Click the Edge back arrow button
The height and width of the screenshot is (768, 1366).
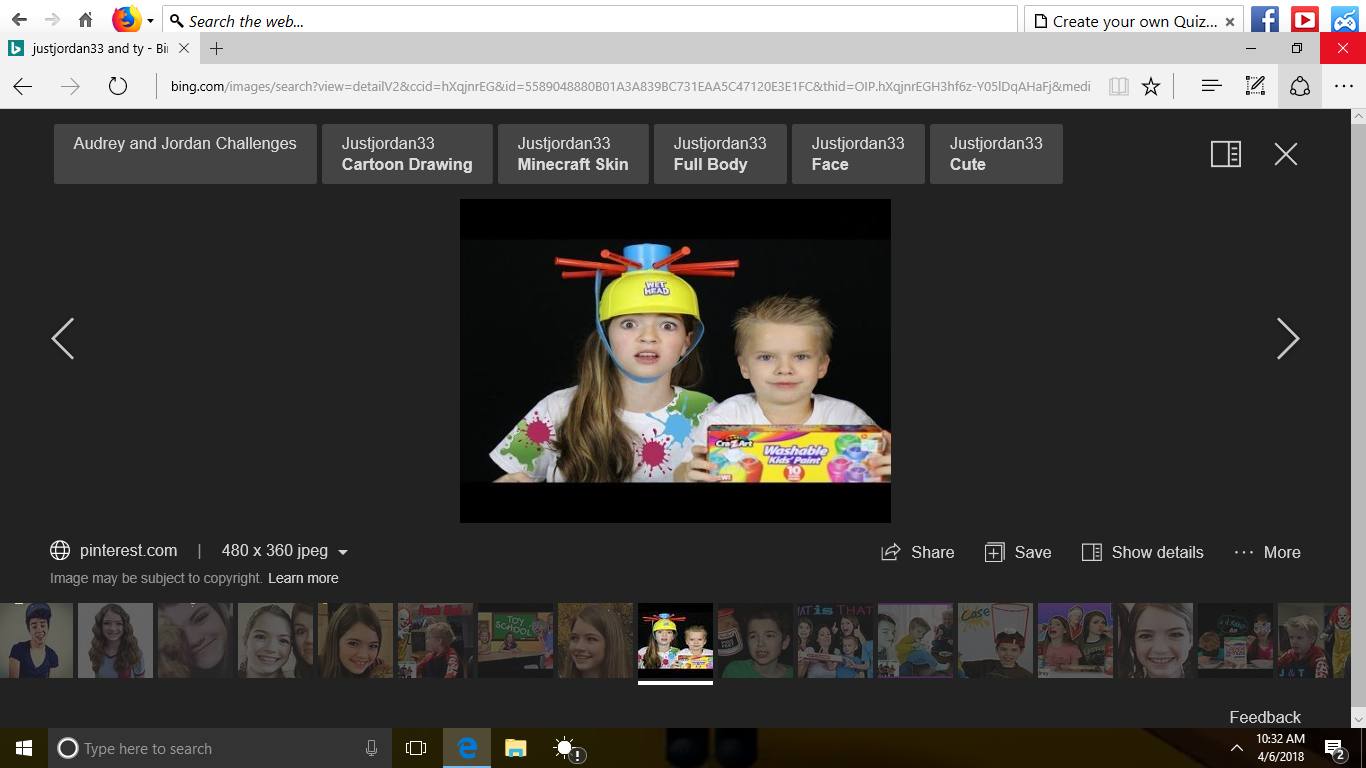tap(22, 87)
